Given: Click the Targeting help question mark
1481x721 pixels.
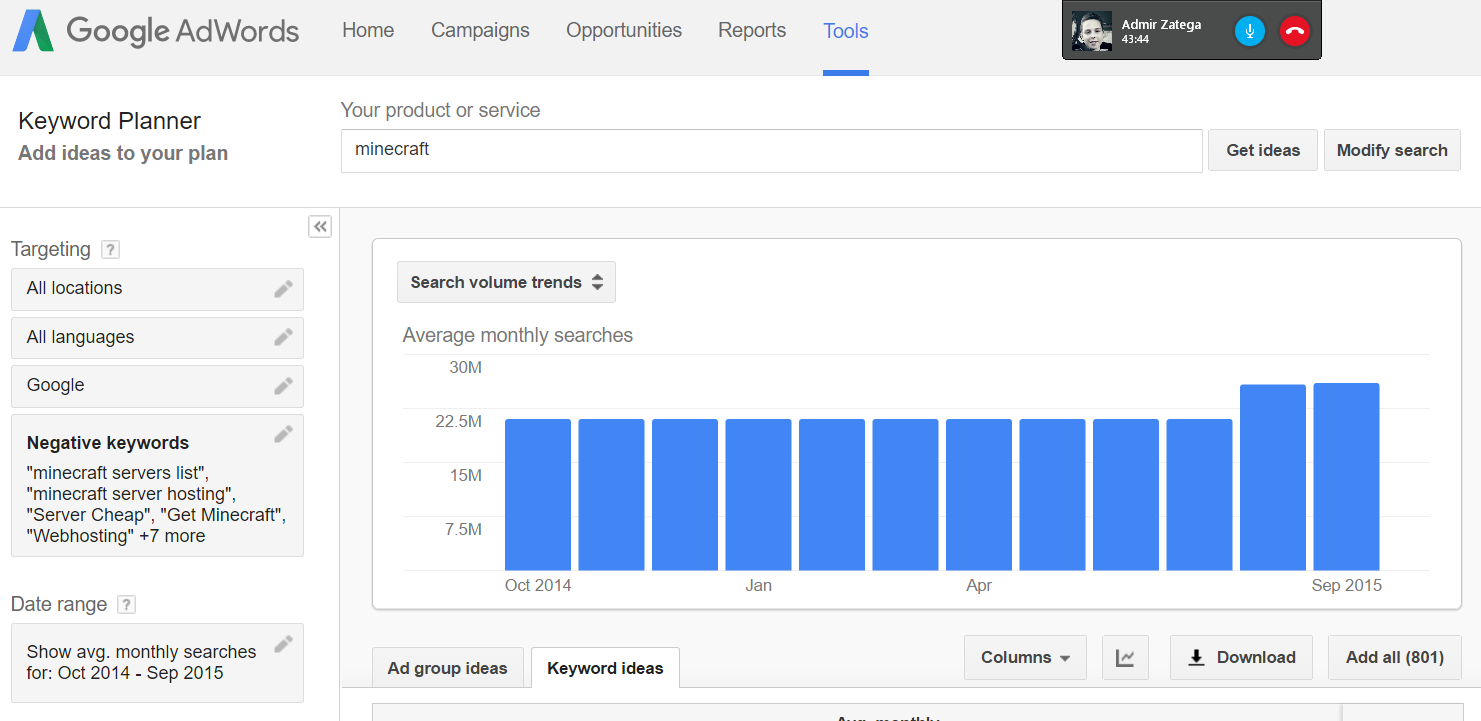Looking at the screenshot, I should [x=111, y=250].
